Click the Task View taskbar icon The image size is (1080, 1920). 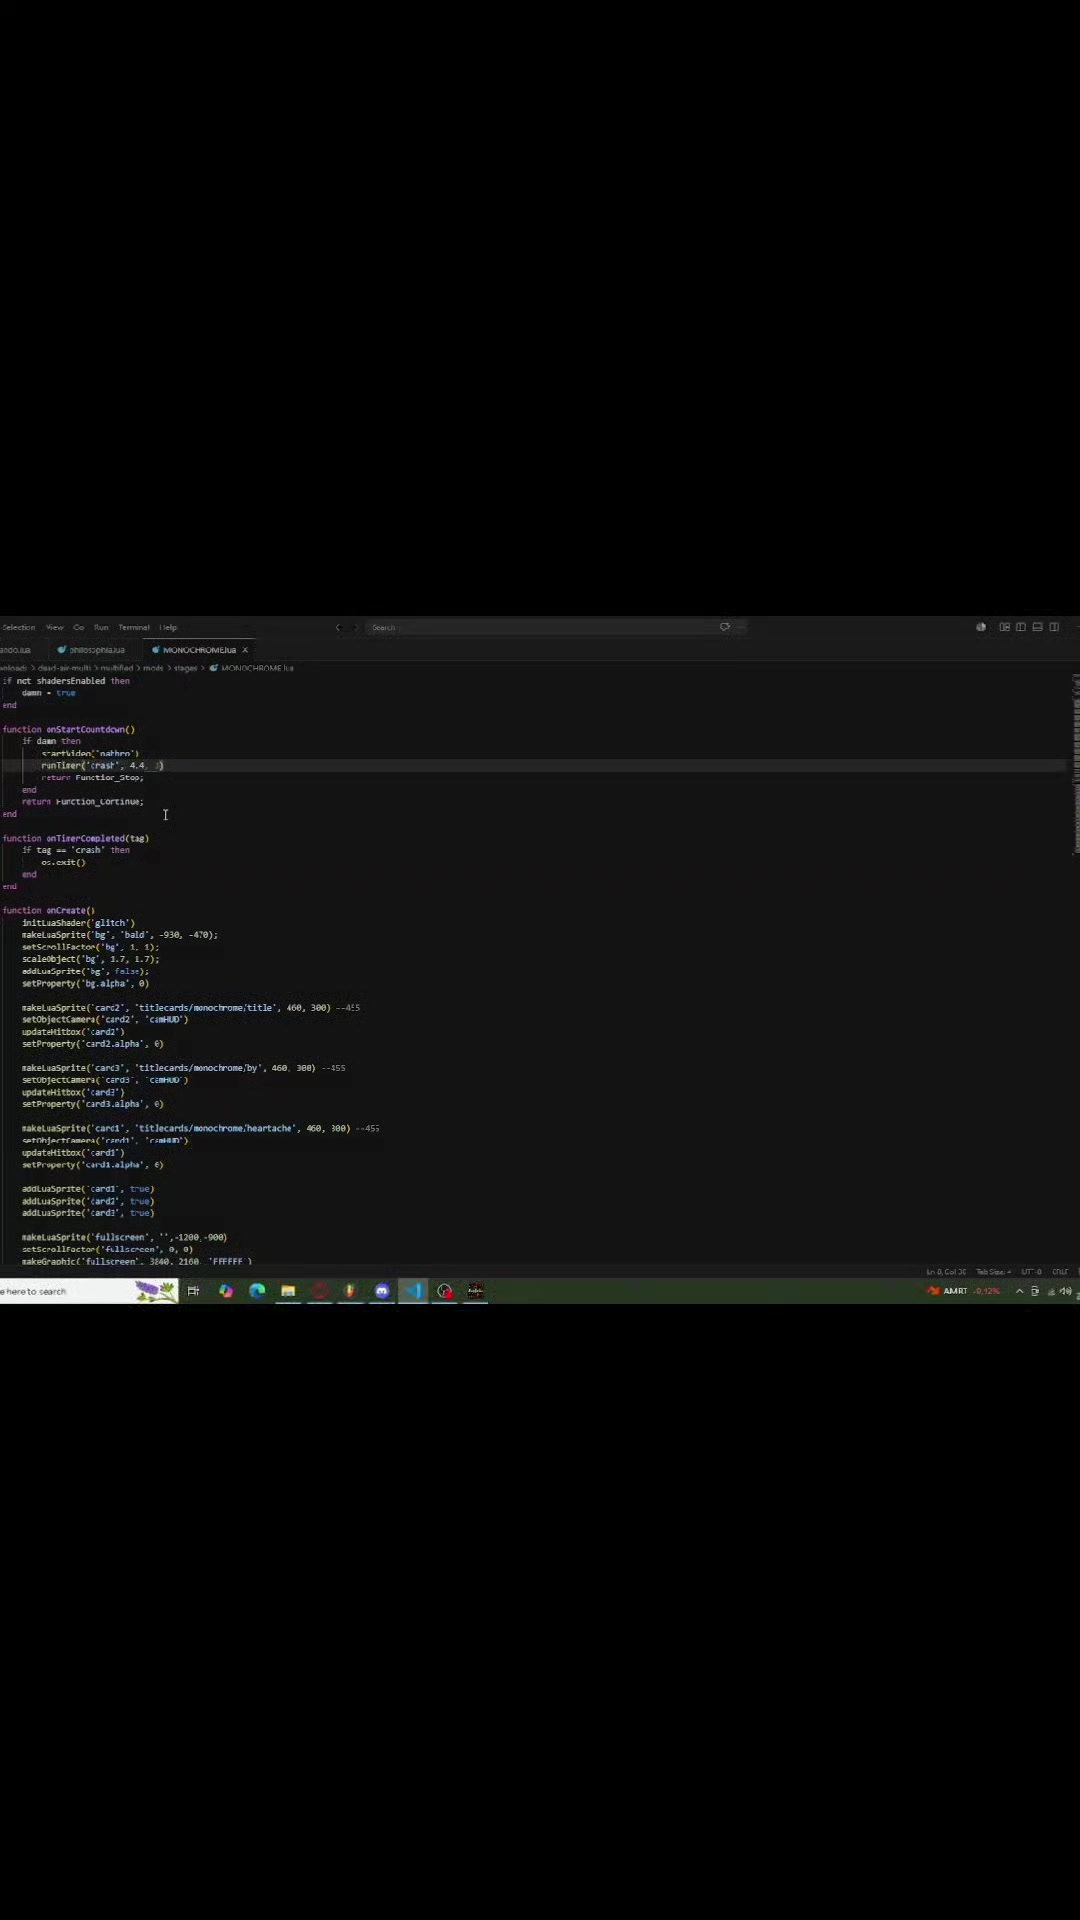(193, 1291)
